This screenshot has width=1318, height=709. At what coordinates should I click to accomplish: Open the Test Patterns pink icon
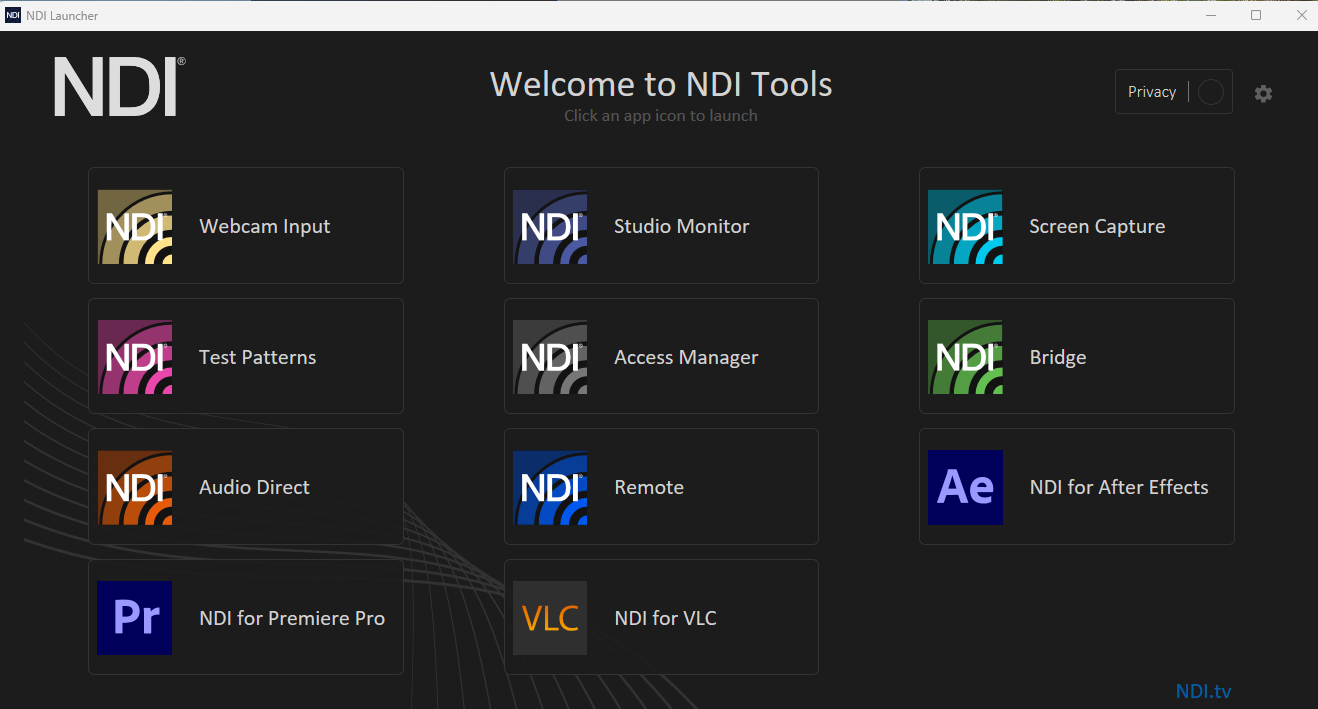point(135,357)
